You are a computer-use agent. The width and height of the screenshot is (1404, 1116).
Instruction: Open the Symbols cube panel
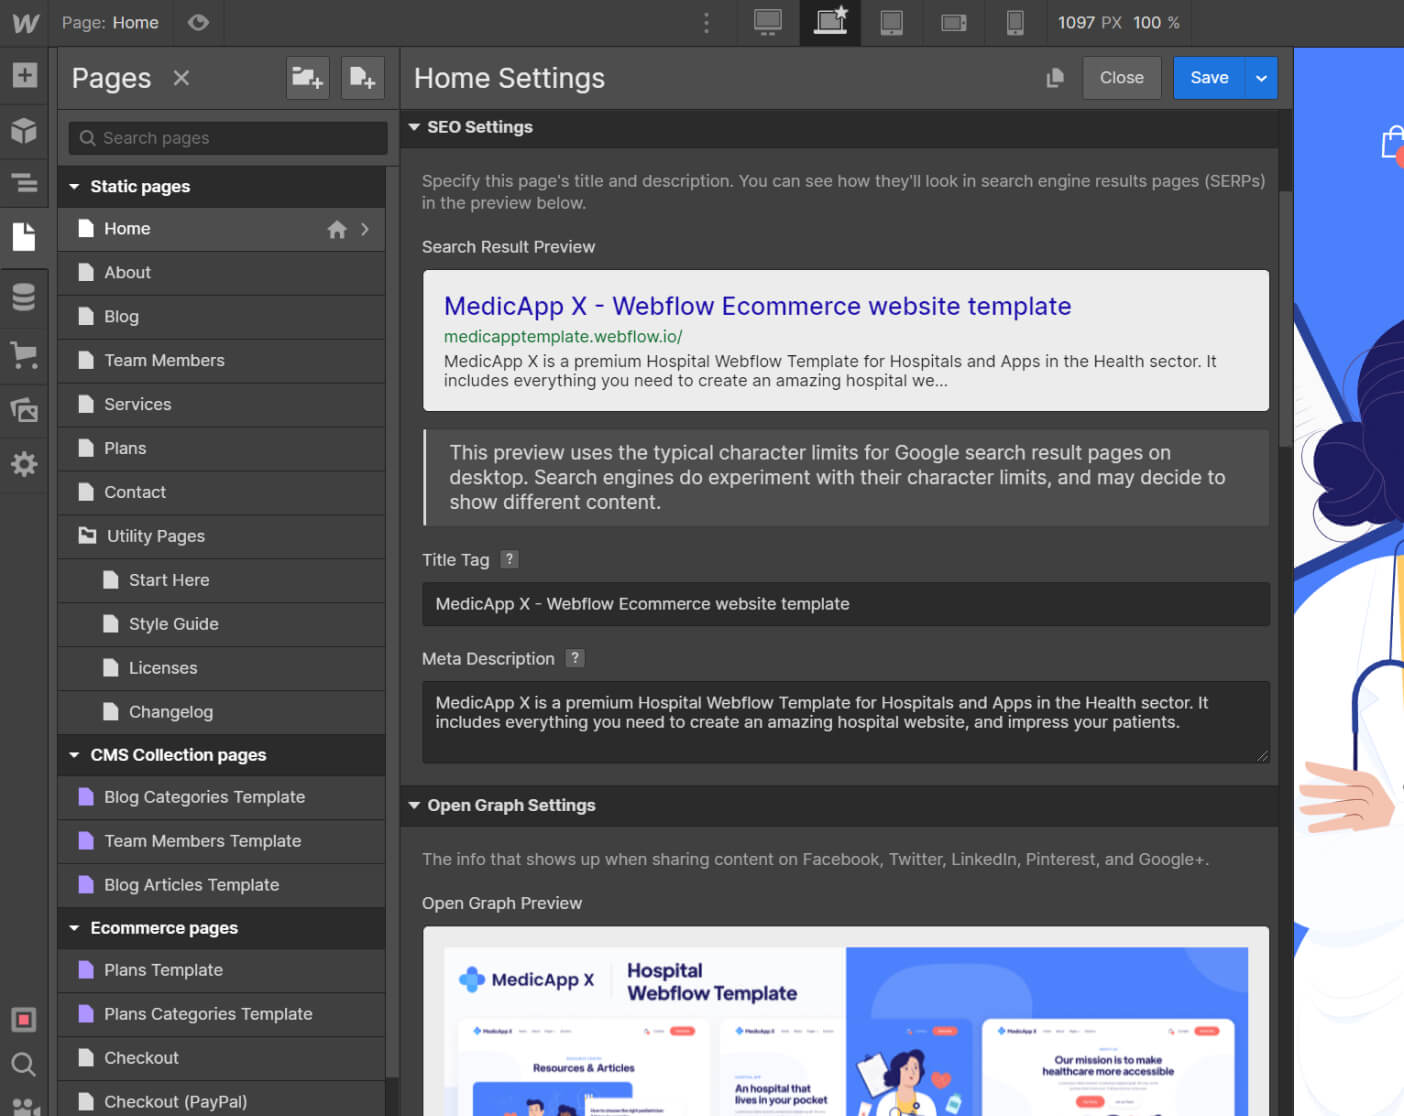tap(24, 130)
